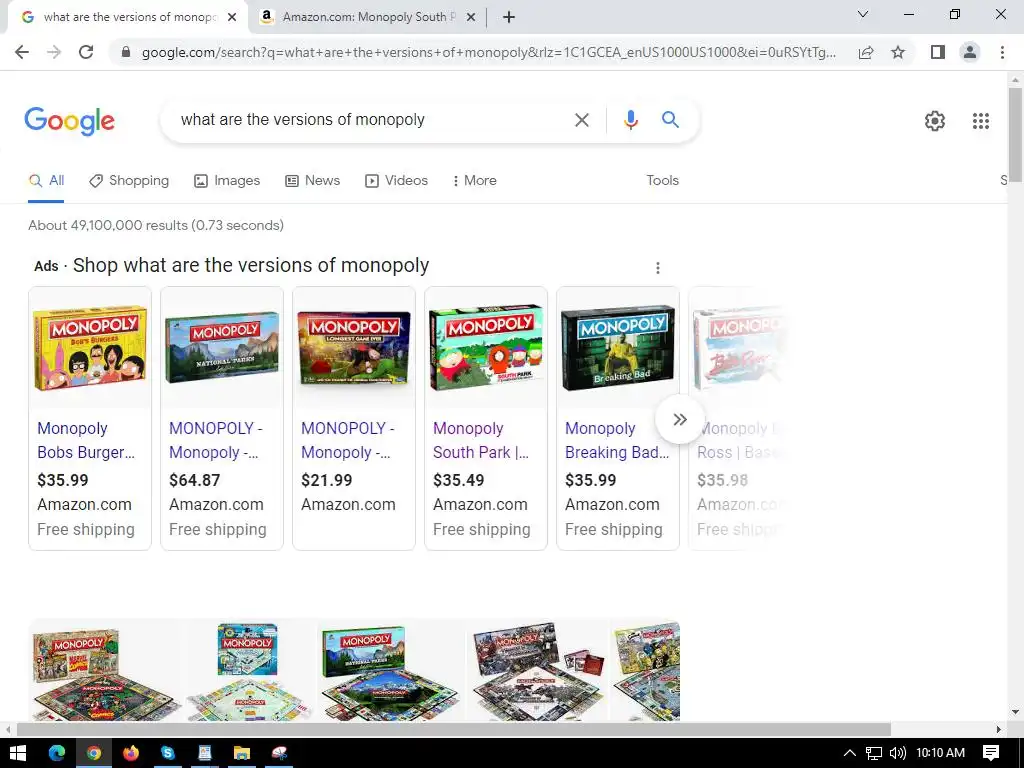
Task: Click the horizontal scrollbar at the page bottom
Action: [454, 729]
